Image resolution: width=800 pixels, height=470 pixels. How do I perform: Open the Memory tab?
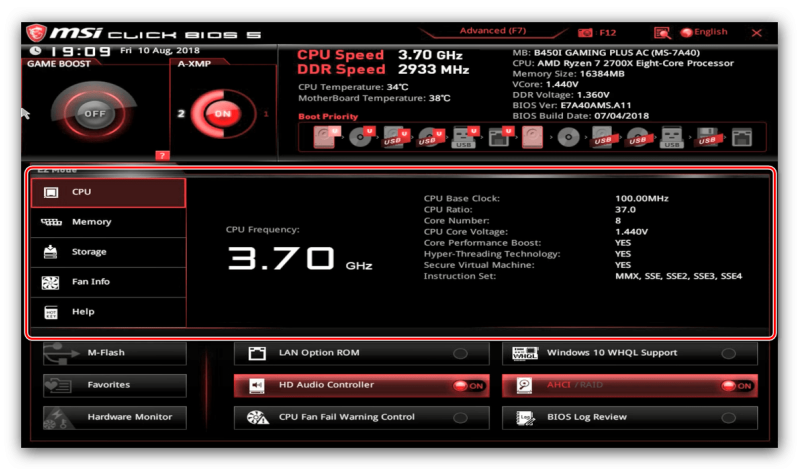[108, 222]
